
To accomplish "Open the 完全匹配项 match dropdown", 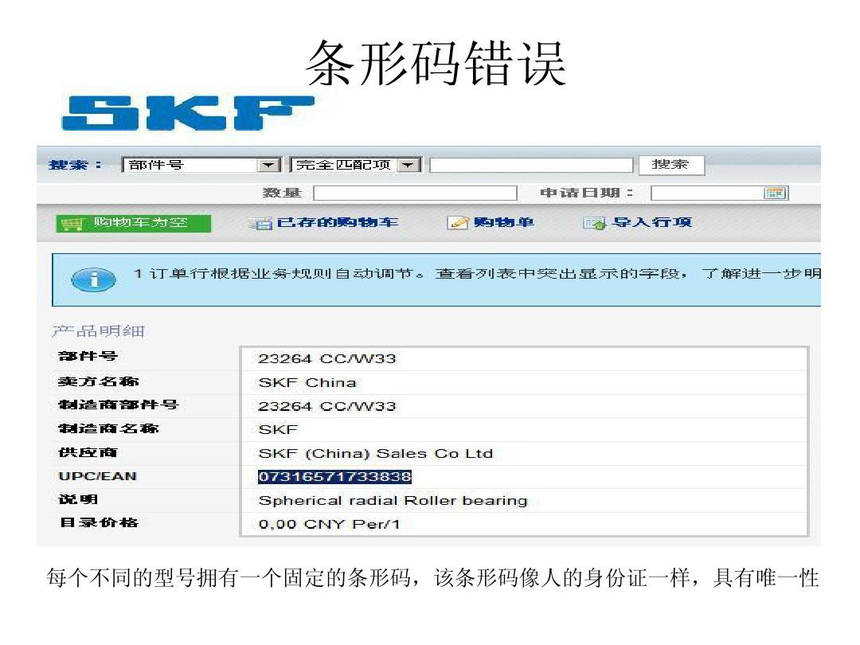I will click(355, 165).
